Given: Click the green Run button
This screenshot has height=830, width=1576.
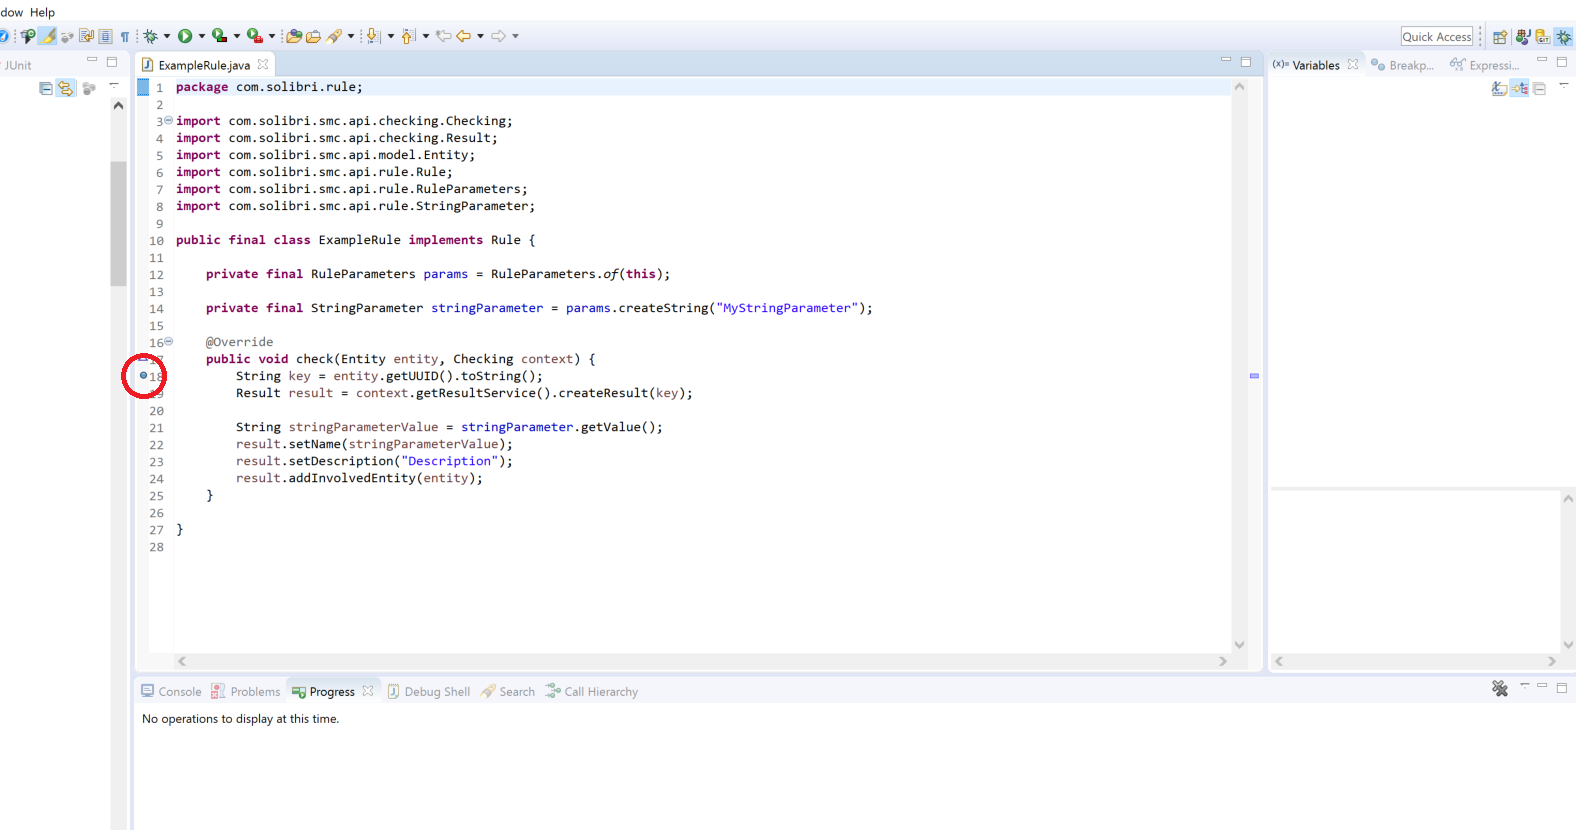Looking at the screenshot, I should click(185, 36).
